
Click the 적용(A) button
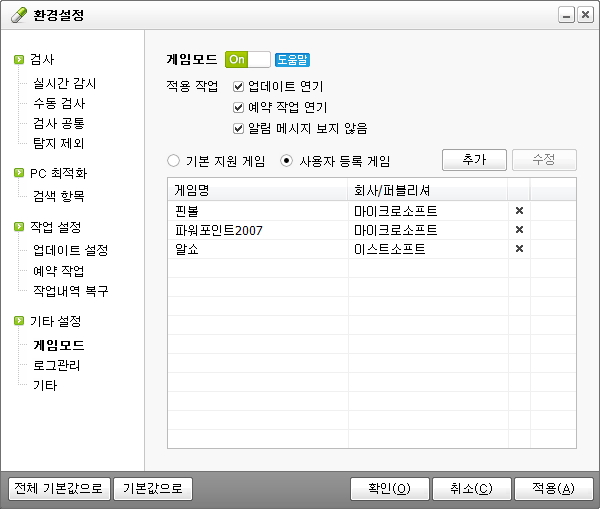pos(553,489)
